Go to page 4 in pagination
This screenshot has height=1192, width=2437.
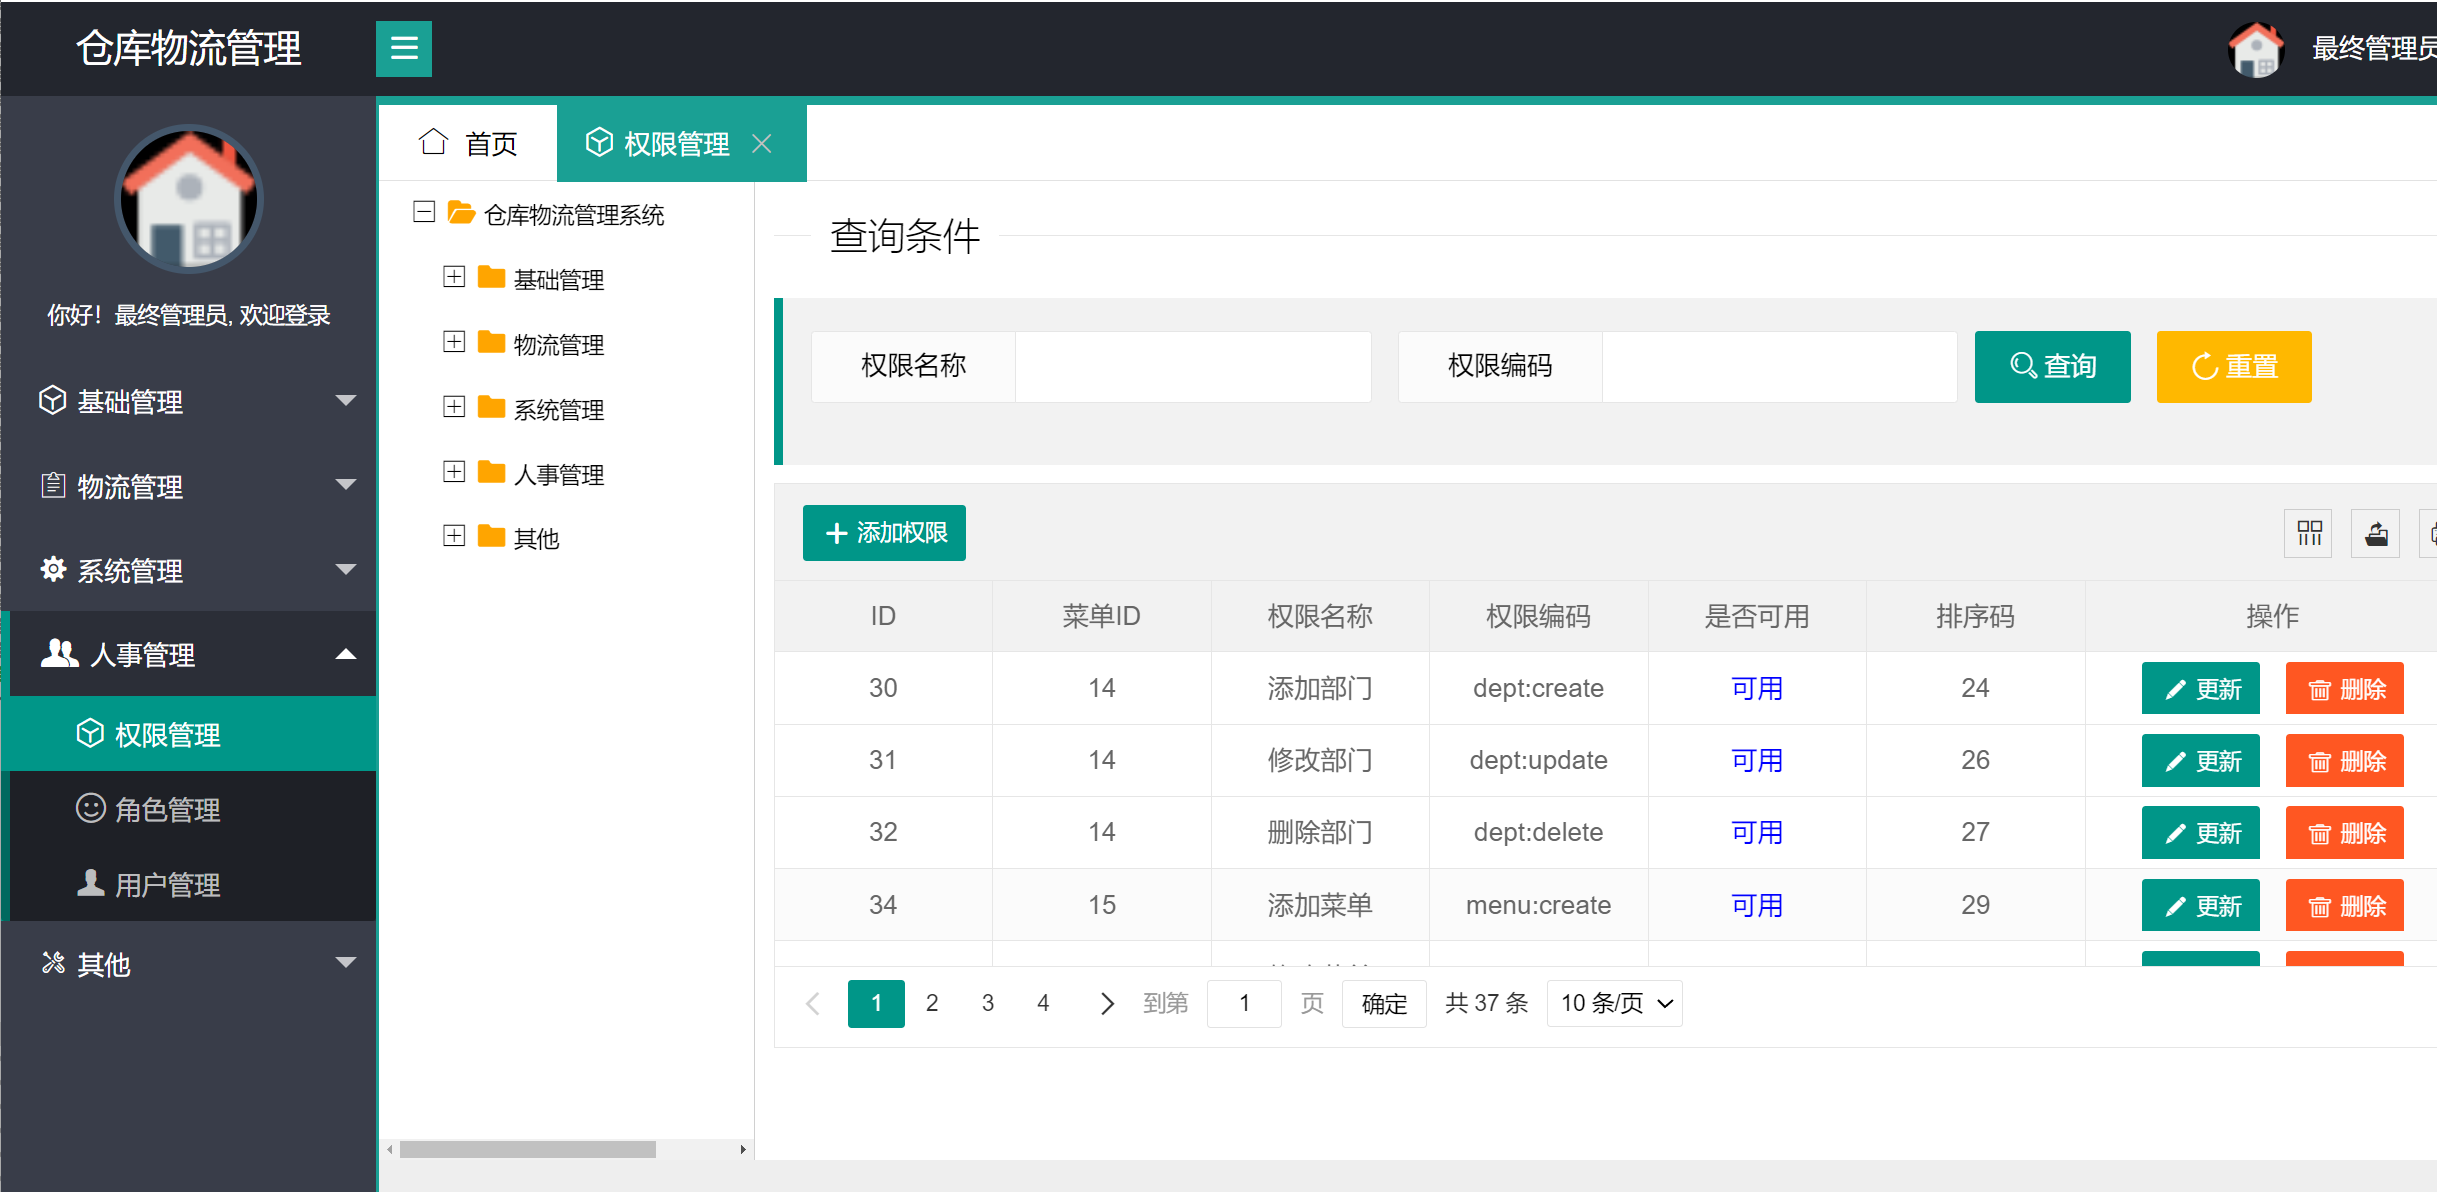coord(1043,1003)
